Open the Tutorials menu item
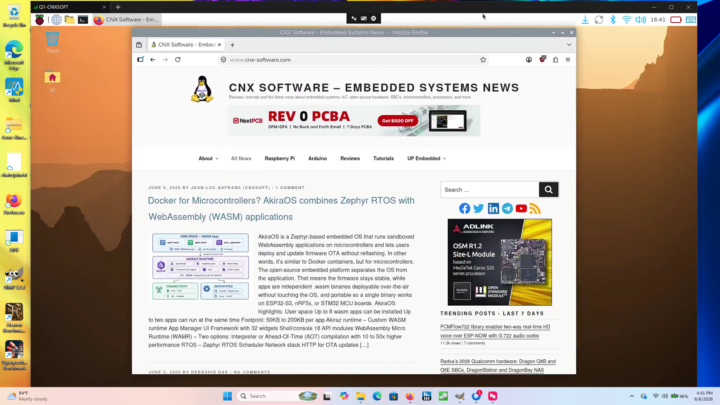720x405 pixels. 383,158
